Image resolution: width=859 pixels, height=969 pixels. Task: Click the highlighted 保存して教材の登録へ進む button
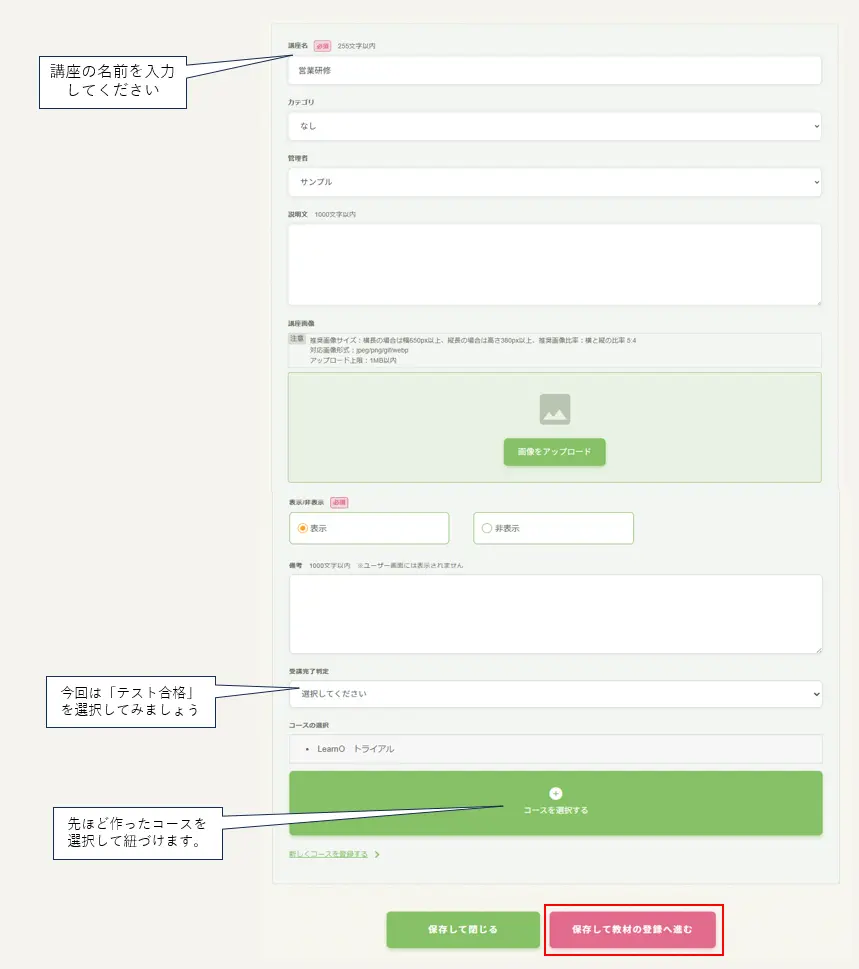click(x=634, y=929)
